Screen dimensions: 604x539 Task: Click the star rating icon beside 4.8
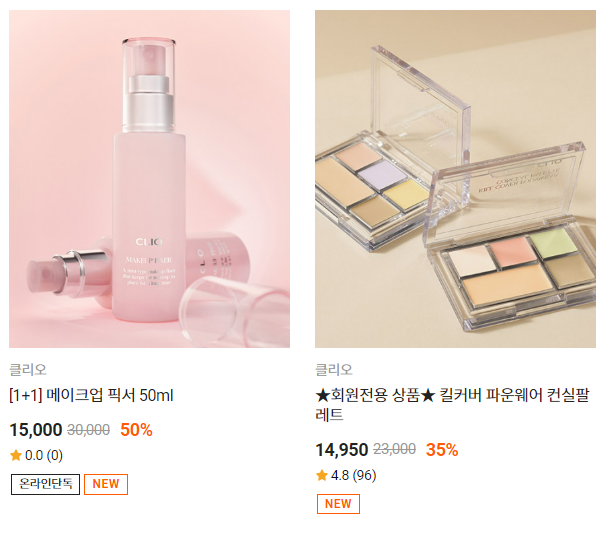click(x=322, y=475)
